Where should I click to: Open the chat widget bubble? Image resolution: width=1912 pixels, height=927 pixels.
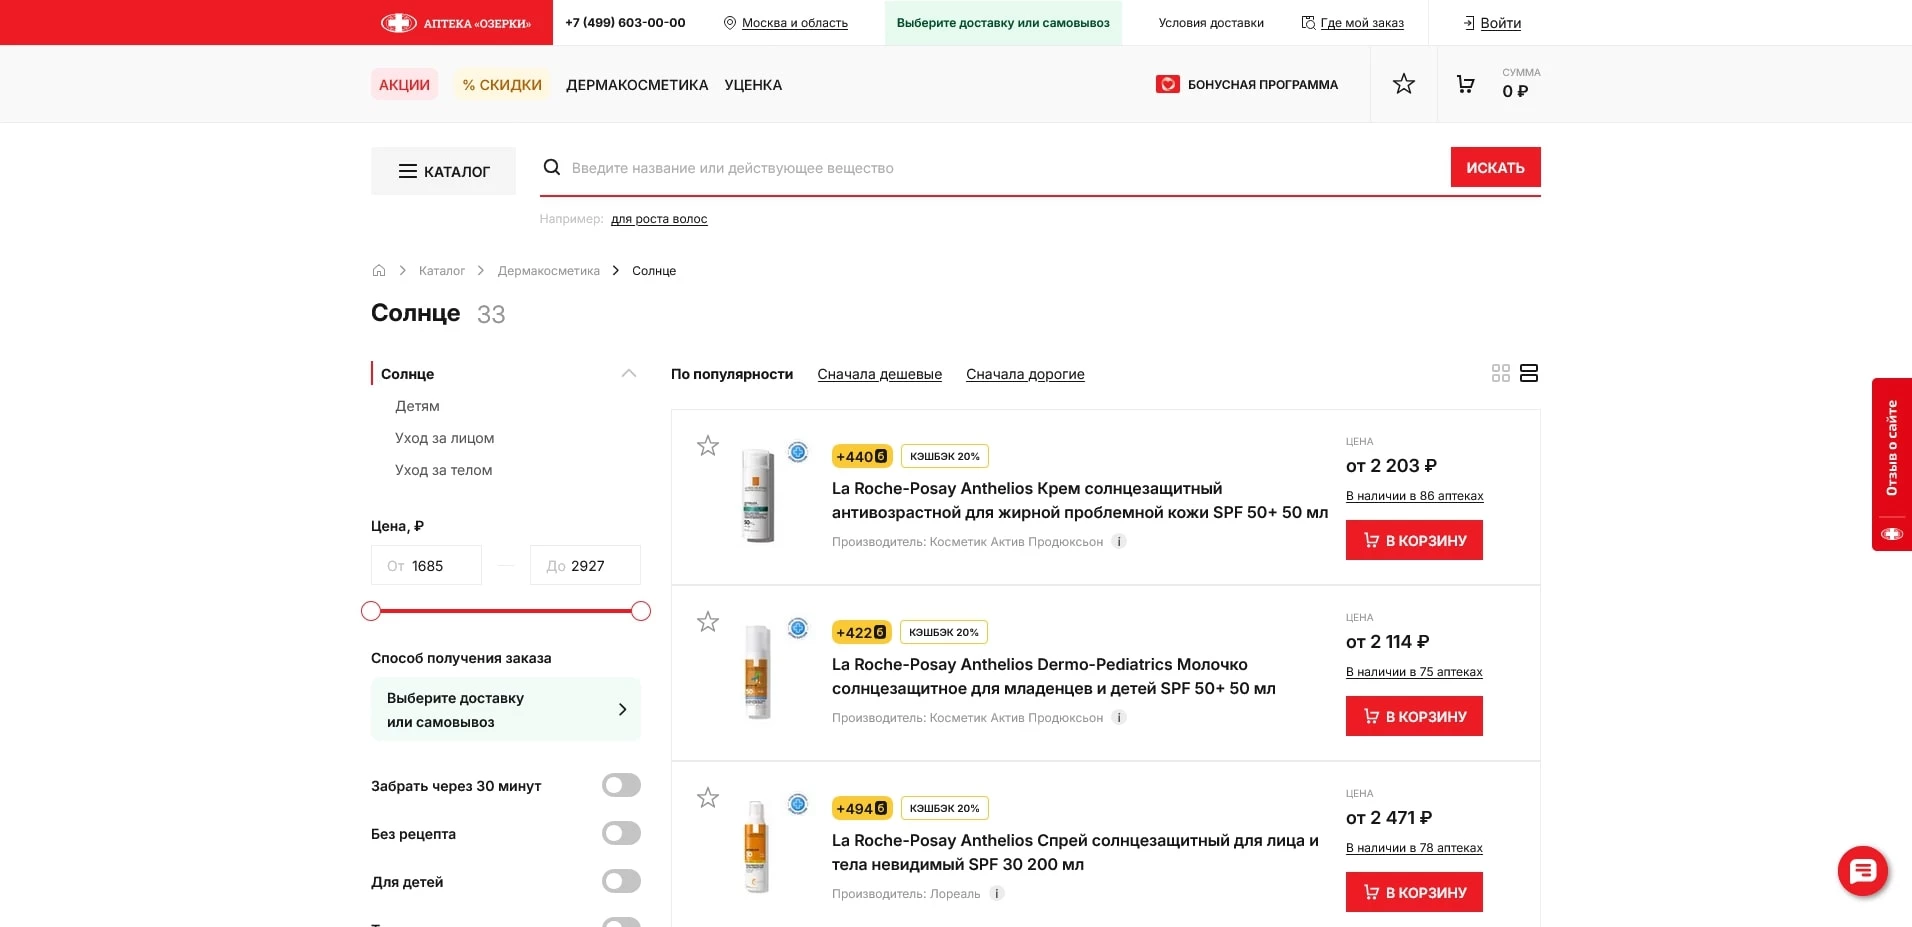pyautogui.click(x=1860, y=870)
